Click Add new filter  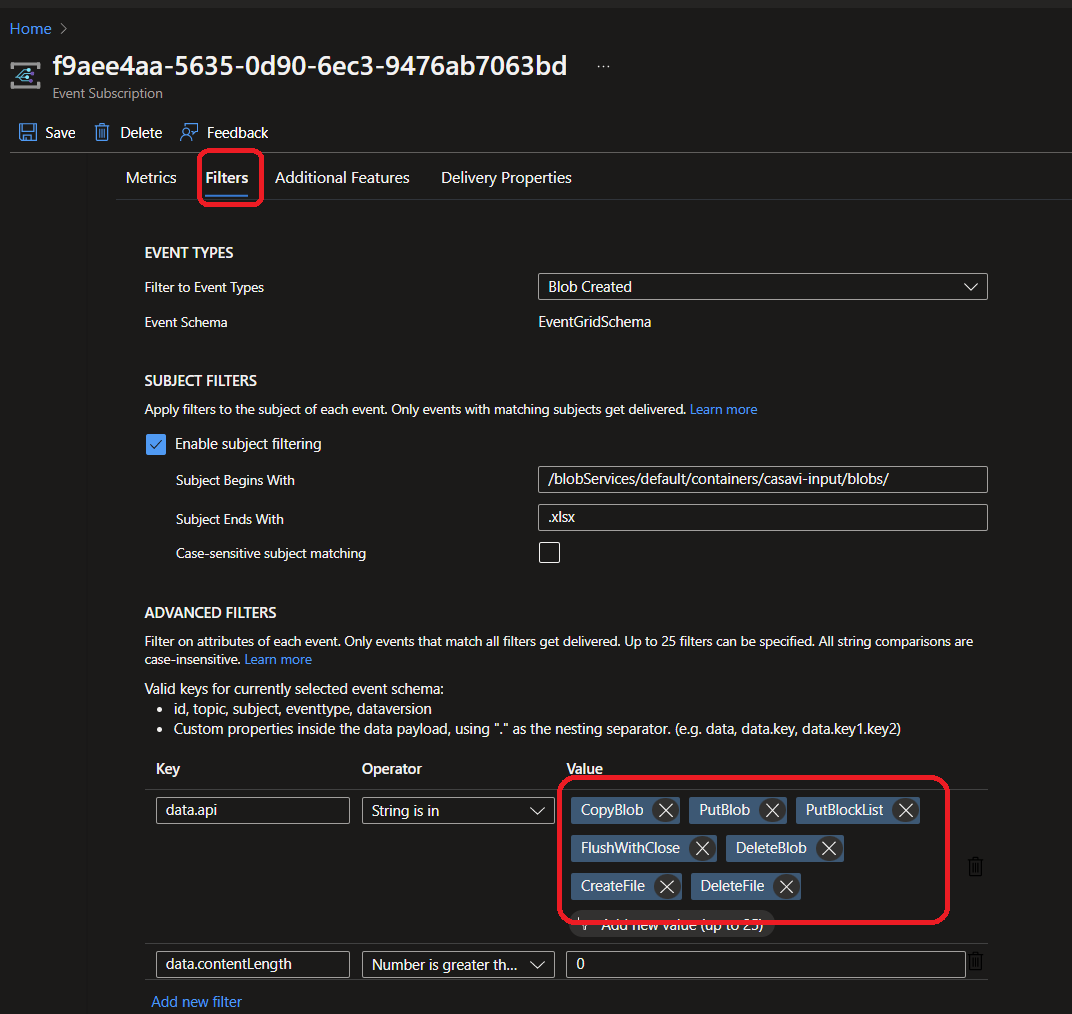point(196,1001)
